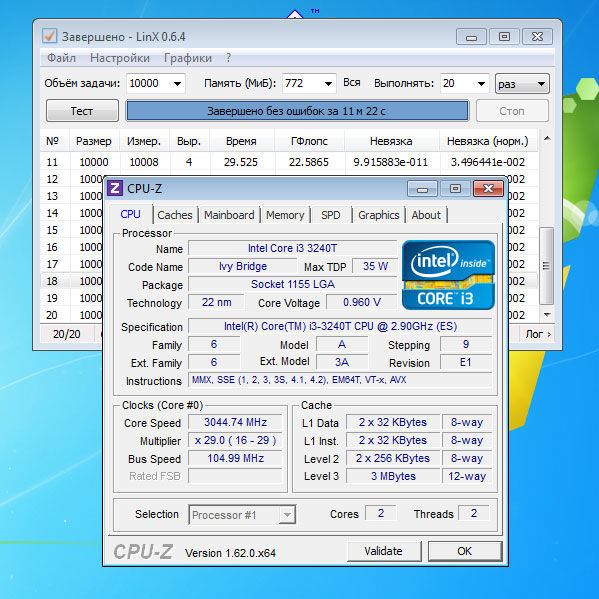Click the Ivy Bridge code name field
Screen dimensions: 599x599
tap(243, 266)
